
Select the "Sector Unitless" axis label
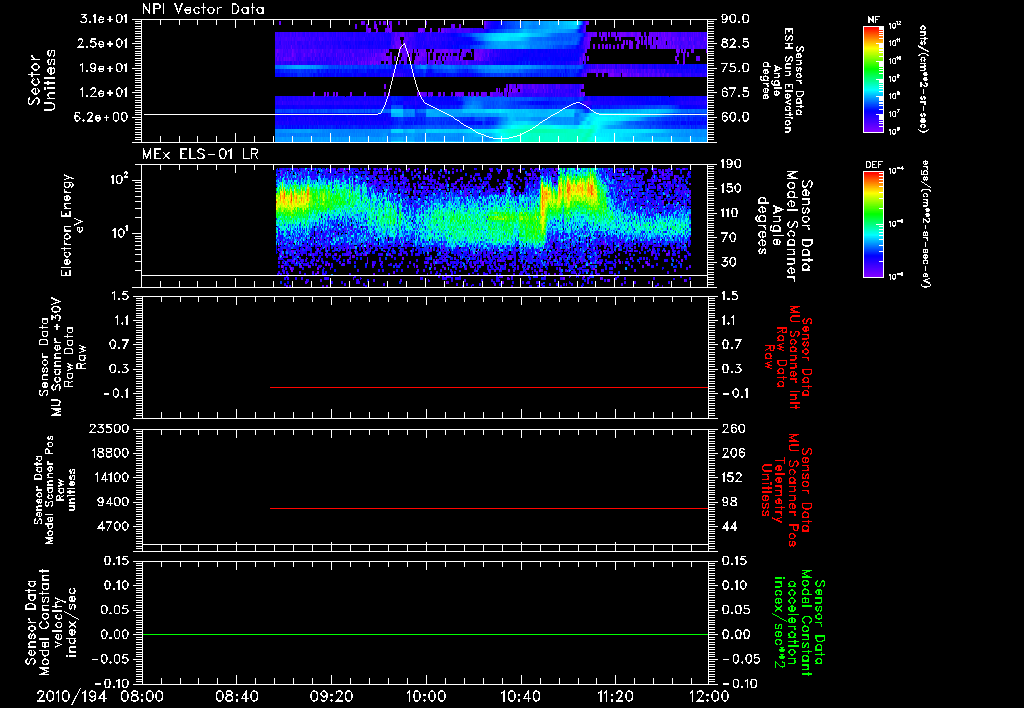coord(42,80)
